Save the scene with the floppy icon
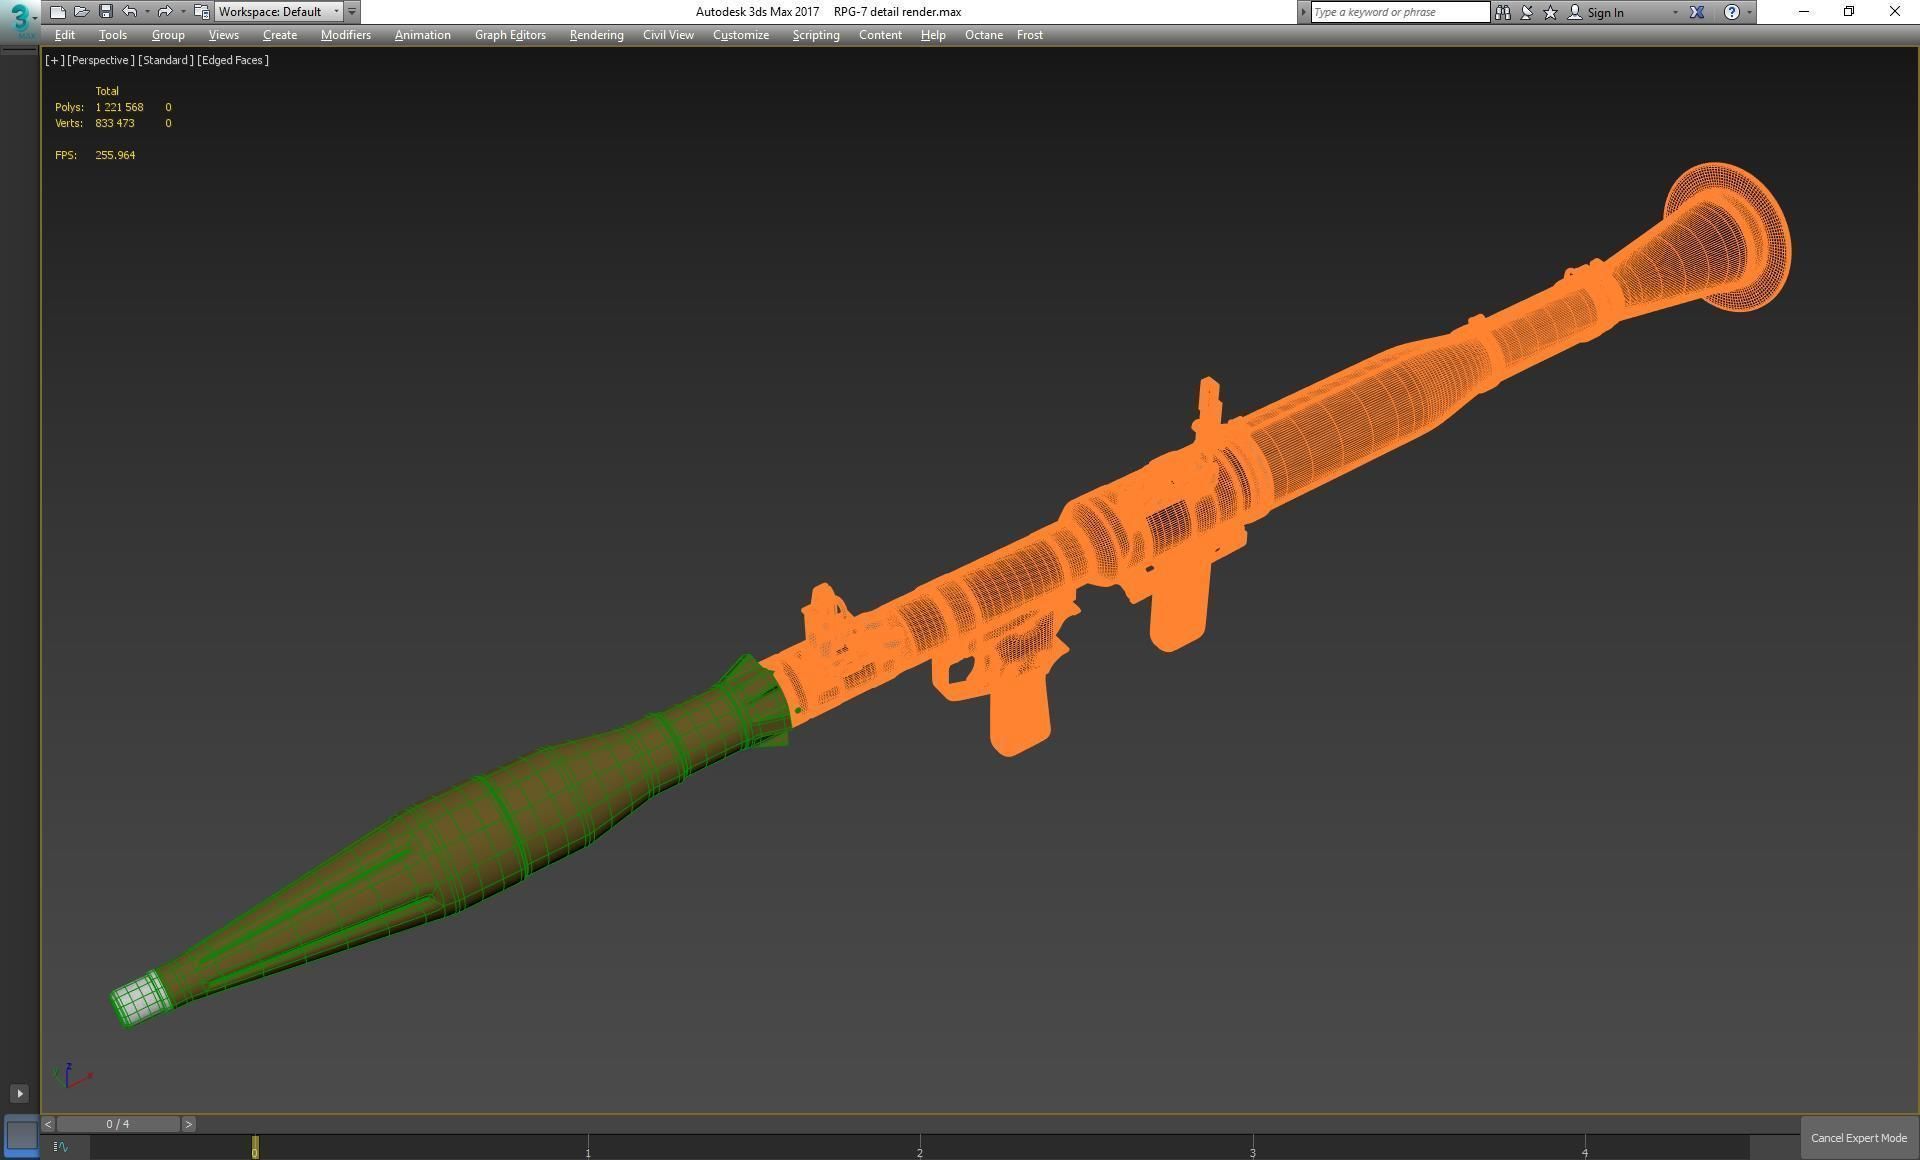Viewport: 1920px width, 1160px height. [x=105, y=12]
